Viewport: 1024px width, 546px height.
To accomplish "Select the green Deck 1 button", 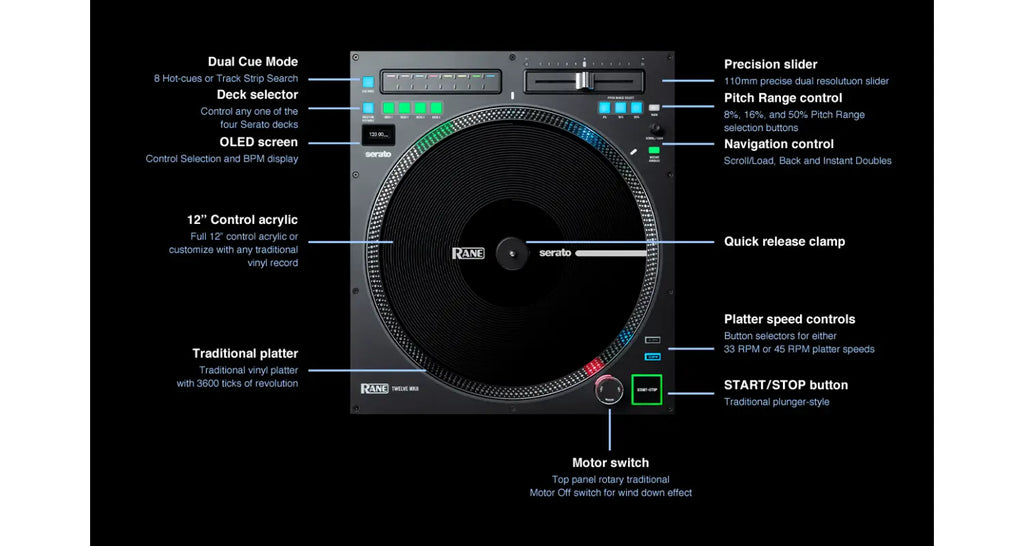I will pos(389,108).
